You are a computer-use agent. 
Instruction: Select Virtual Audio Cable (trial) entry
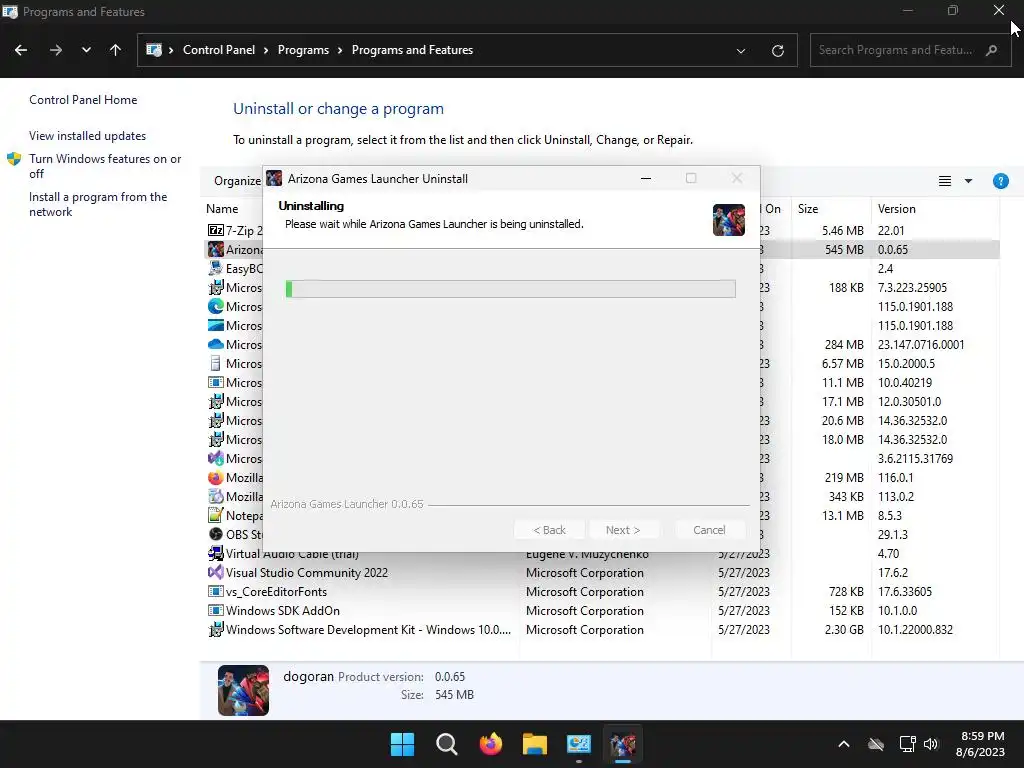click(293, 554)
